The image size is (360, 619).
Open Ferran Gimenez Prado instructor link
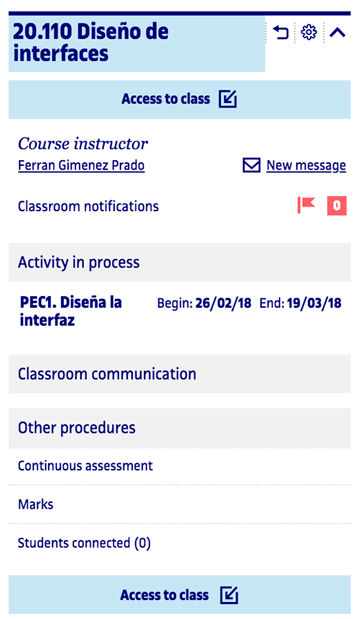(x=81, y=165)
